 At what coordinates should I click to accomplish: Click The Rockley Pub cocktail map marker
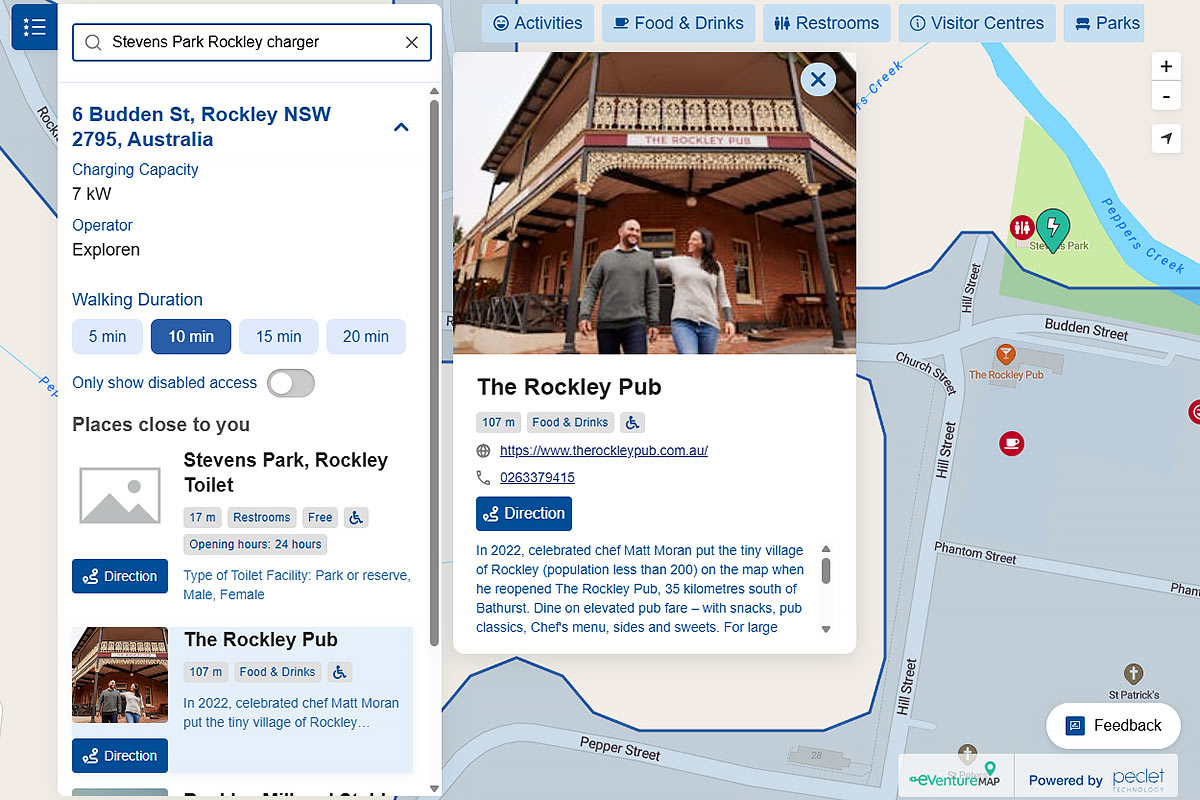[x=1005, y=355]
